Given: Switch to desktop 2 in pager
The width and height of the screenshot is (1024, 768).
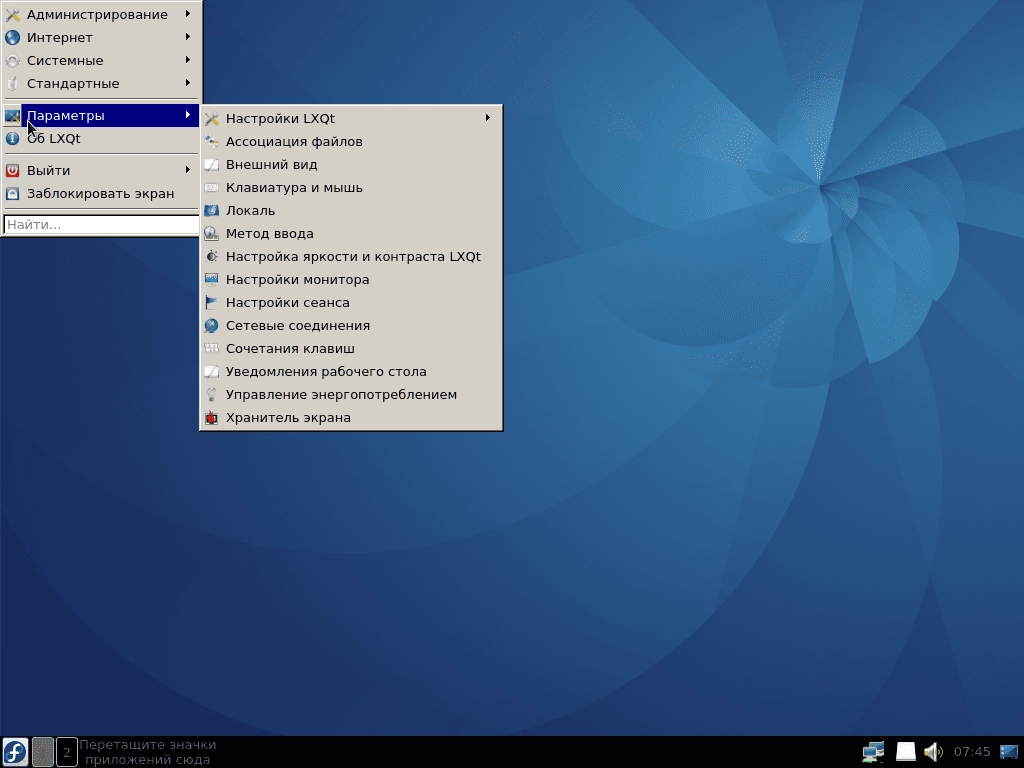Looking at the screenshot, I should [67, 752].
